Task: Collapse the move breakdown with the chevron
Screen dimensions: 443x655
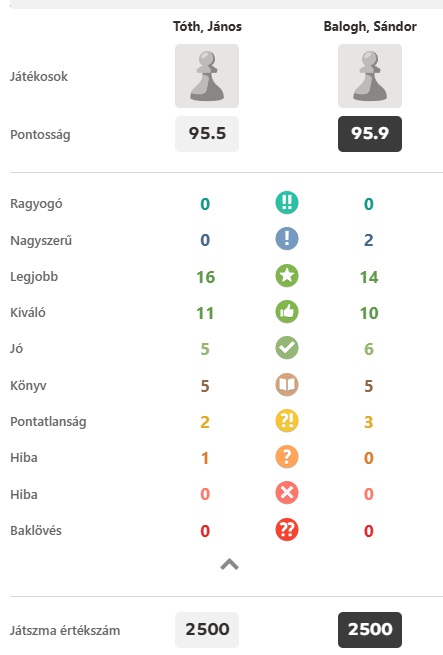Action: (x=229, y=565)
